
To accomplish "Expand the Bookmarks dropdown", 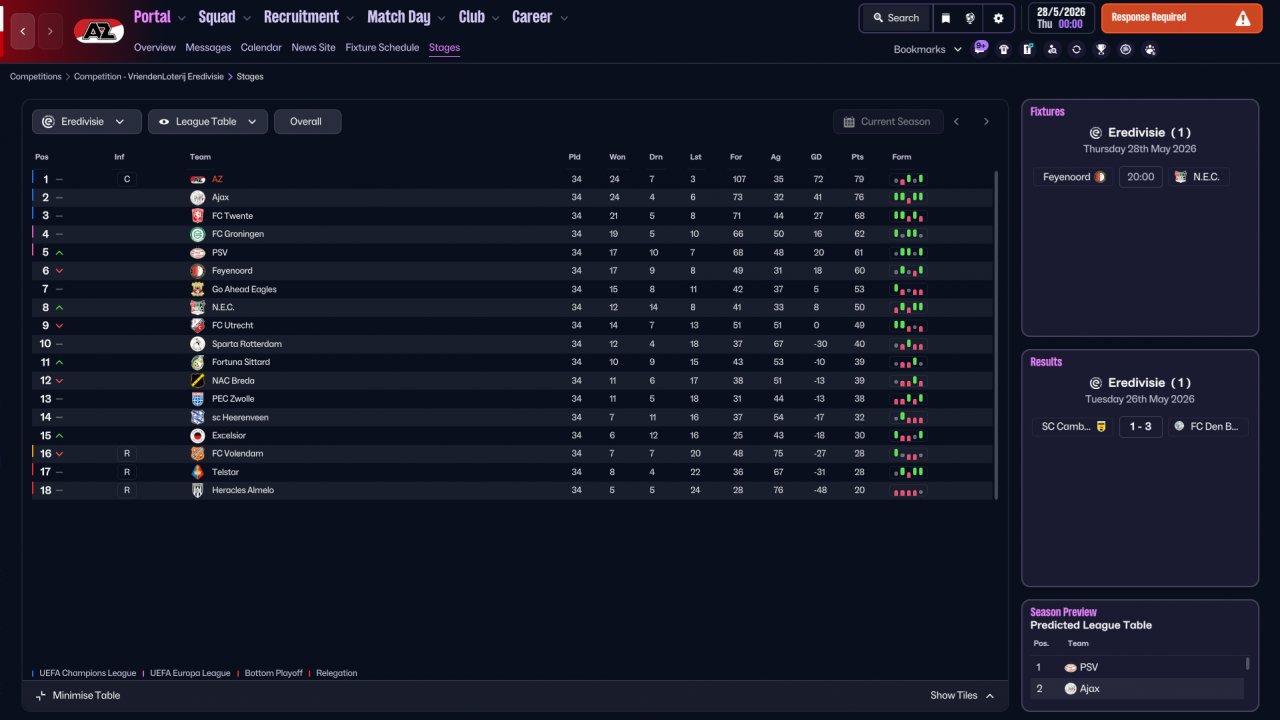I will click(927, 49).
